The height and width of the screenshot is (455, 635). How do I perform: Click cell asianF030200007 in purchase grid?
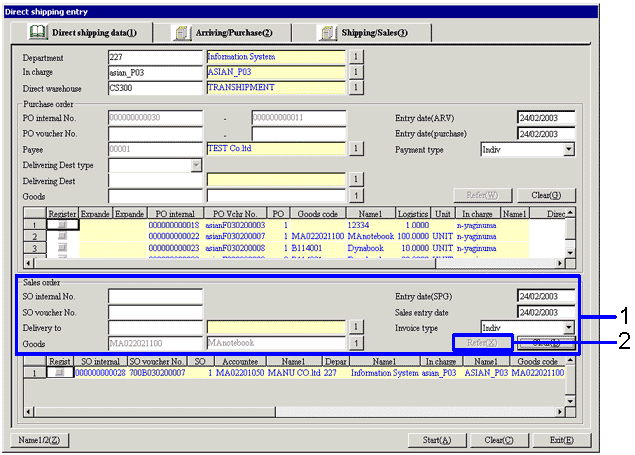coord(235,236)
